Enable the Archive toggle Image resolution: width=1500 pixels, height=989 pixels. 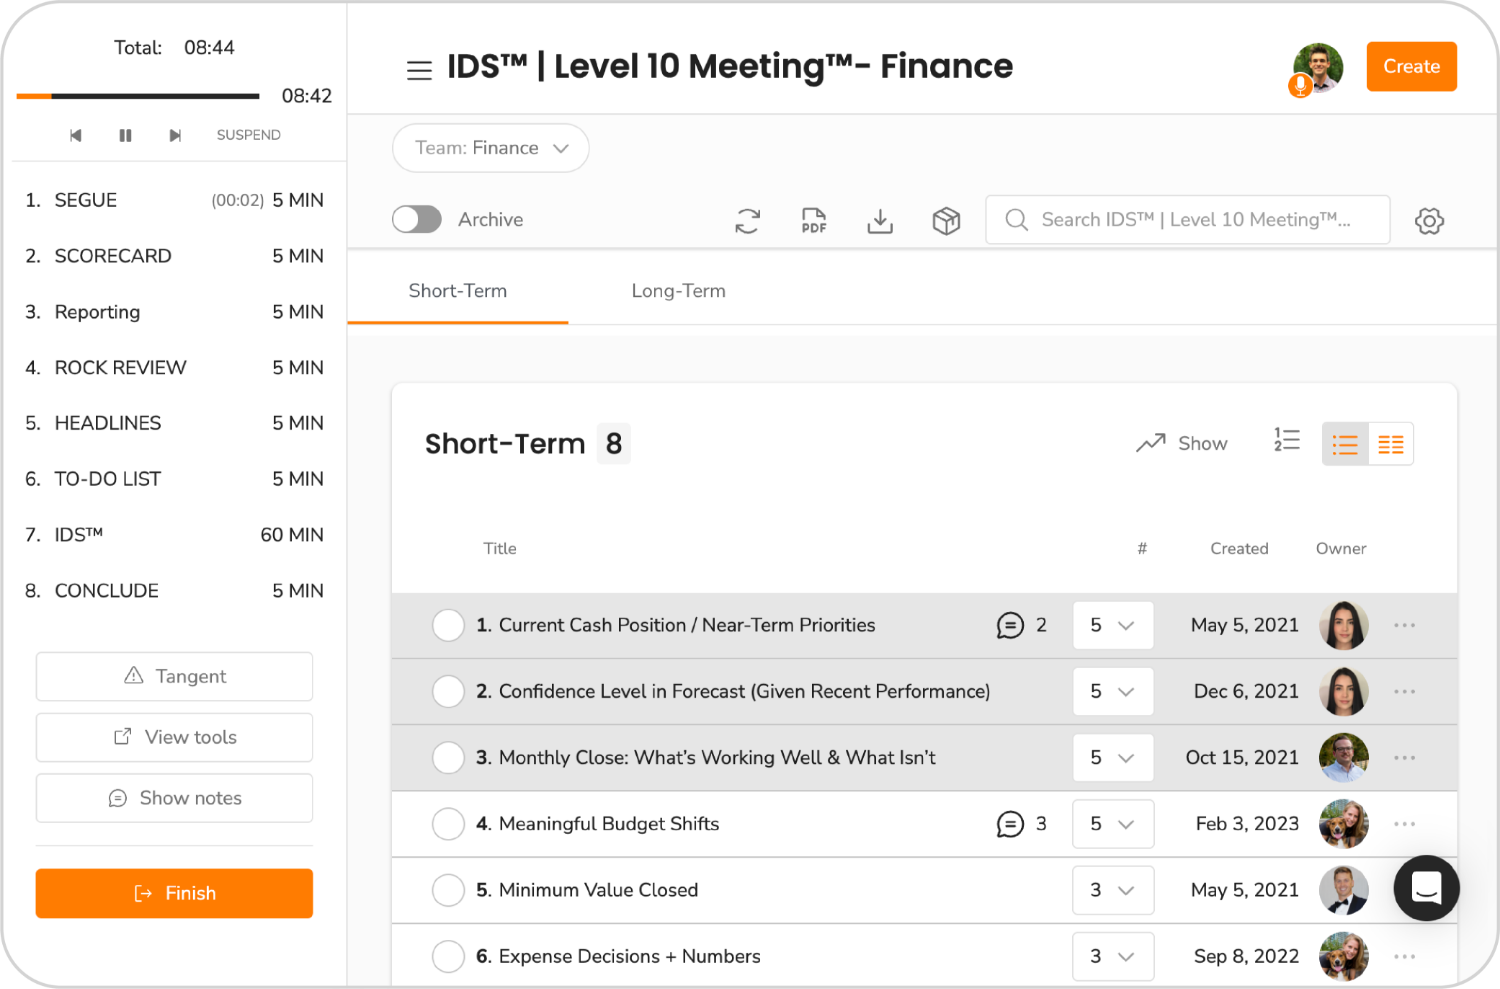click(x=417, y=219)
